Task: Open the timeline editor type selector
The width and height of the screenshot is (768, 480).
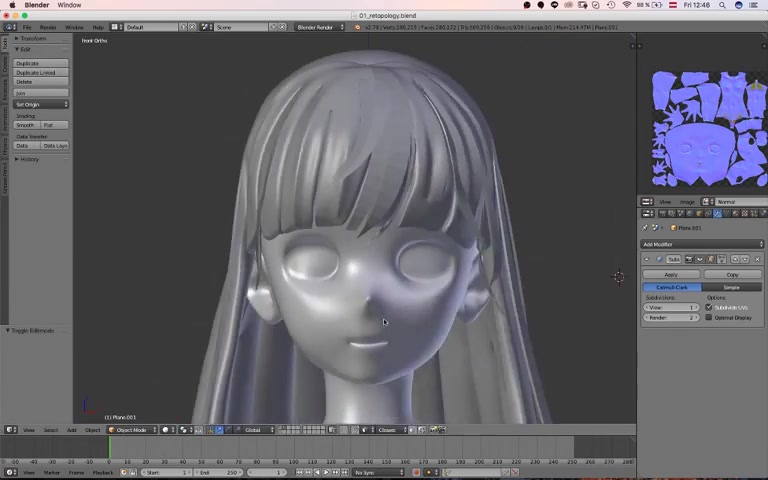Action: (11, 473)
